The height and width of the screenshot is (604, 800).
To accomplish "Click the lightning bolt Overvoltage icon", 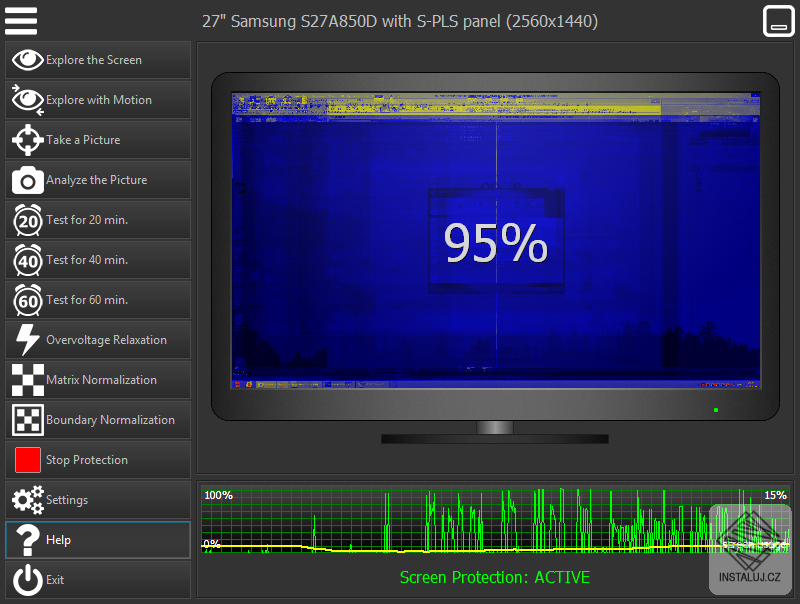I will tap(28, 340).
